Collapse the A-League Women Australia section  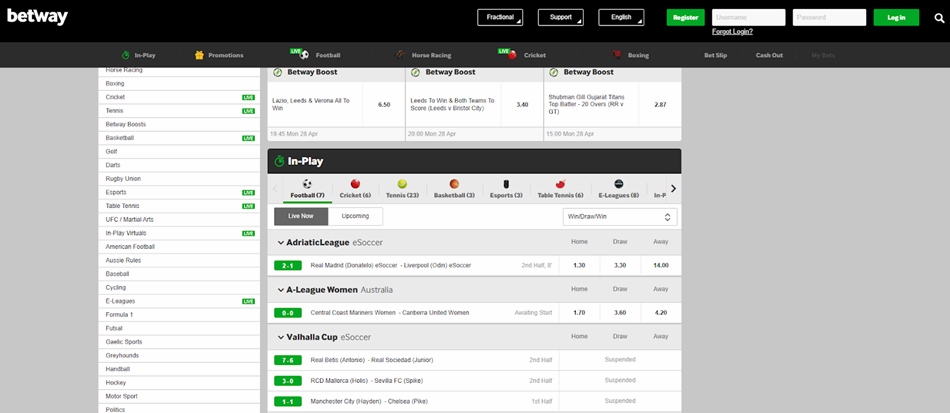pos(281,290)
